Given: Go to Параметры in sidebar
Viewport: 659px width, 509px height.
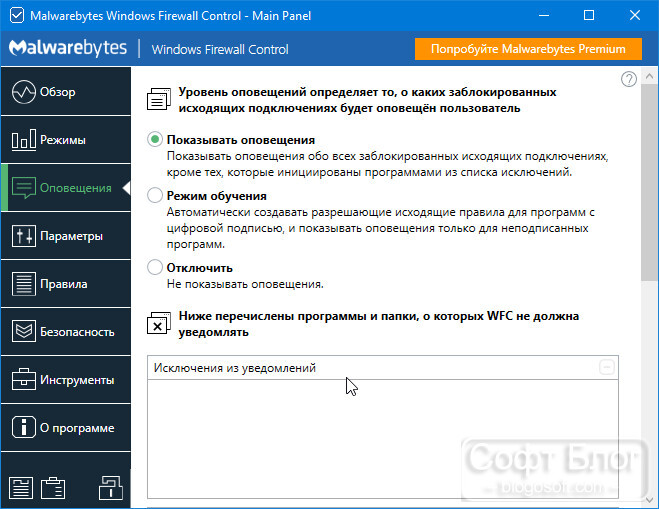Looking at the screenshot, I should click(66, 235).
